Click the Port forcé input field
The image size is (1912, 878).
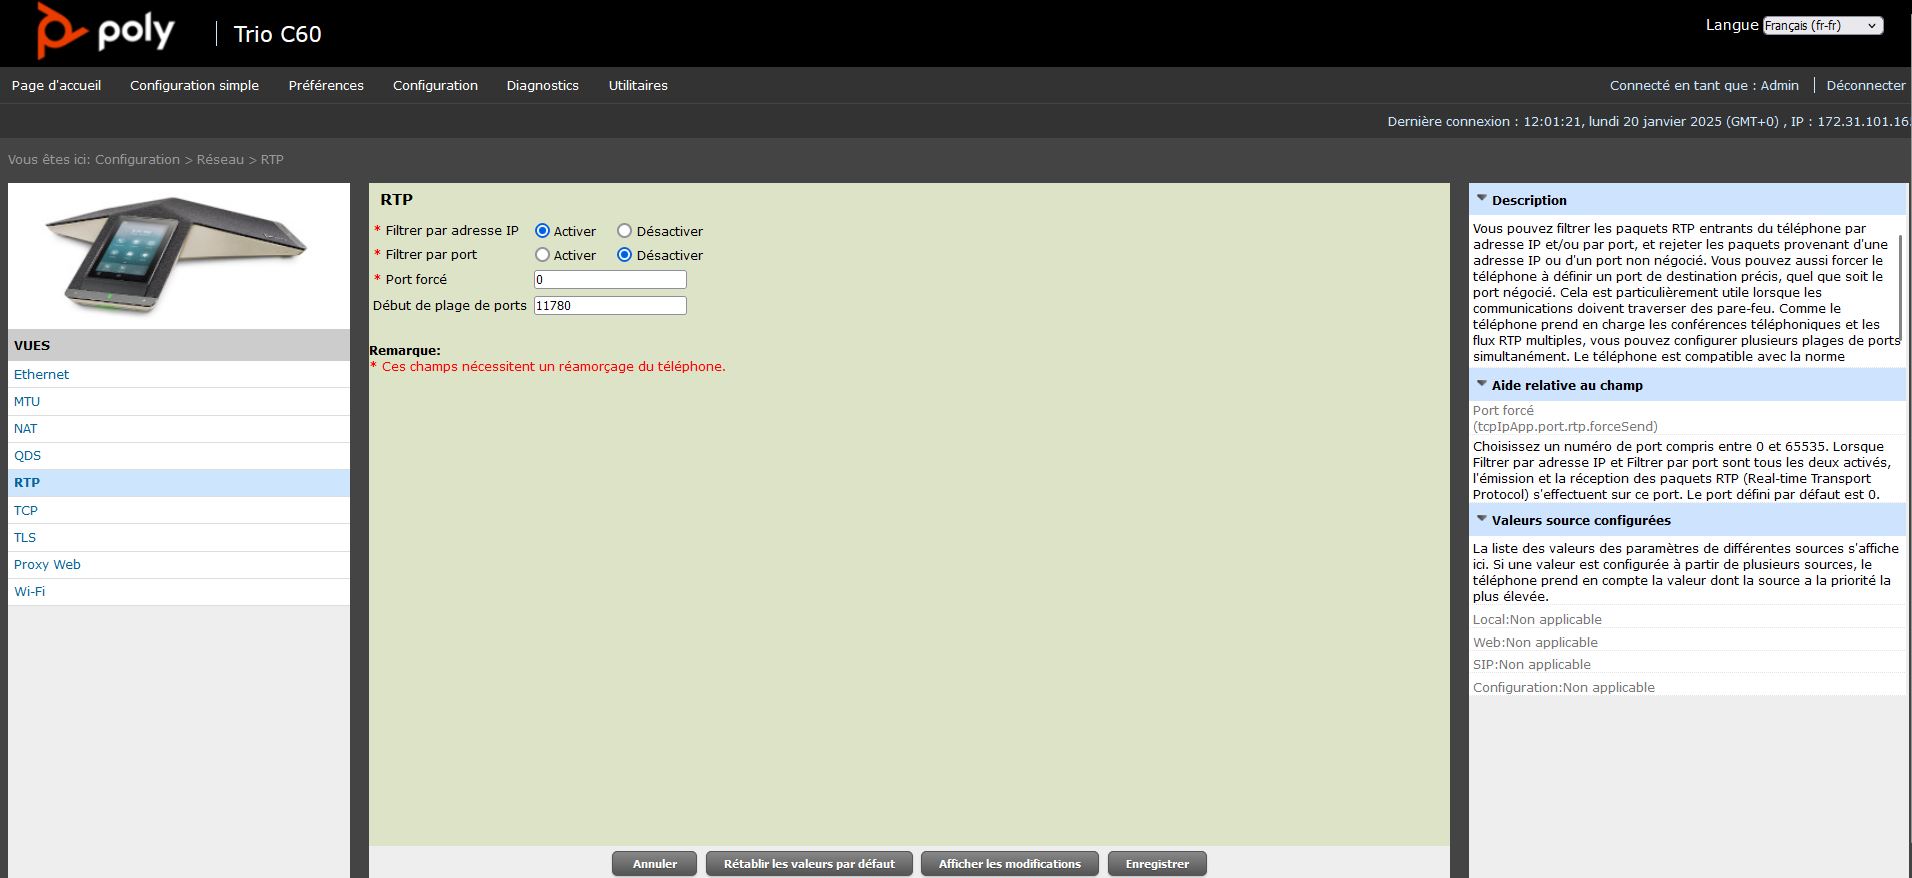click(x=610, y=280)
